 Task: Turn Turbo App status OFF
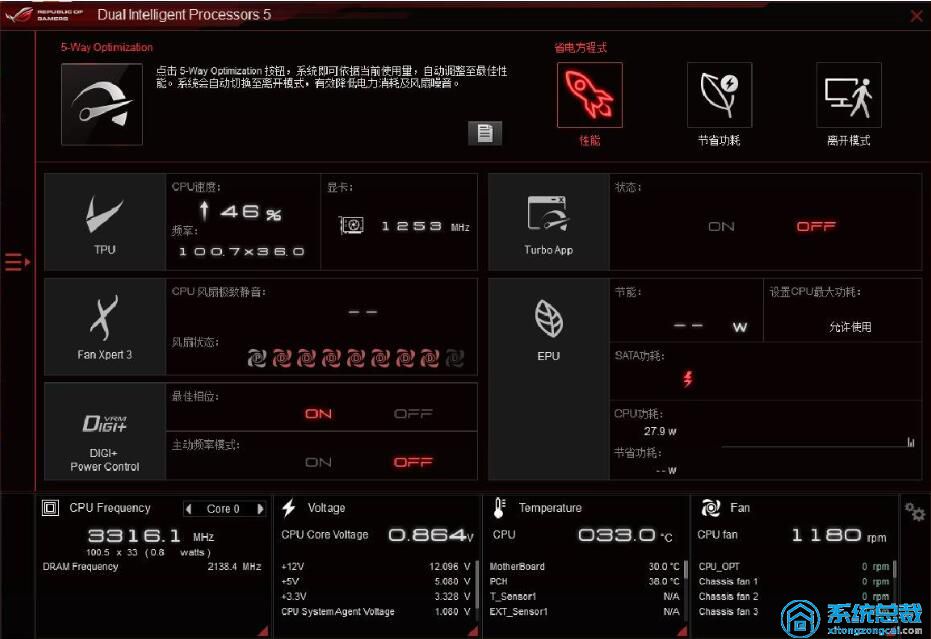[816, 226]
